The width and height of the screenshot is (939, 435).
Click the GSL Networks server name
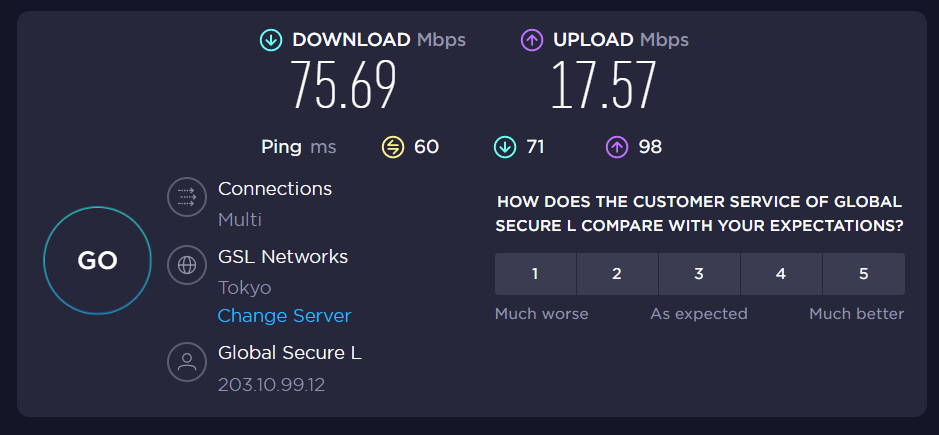(283, 257)
